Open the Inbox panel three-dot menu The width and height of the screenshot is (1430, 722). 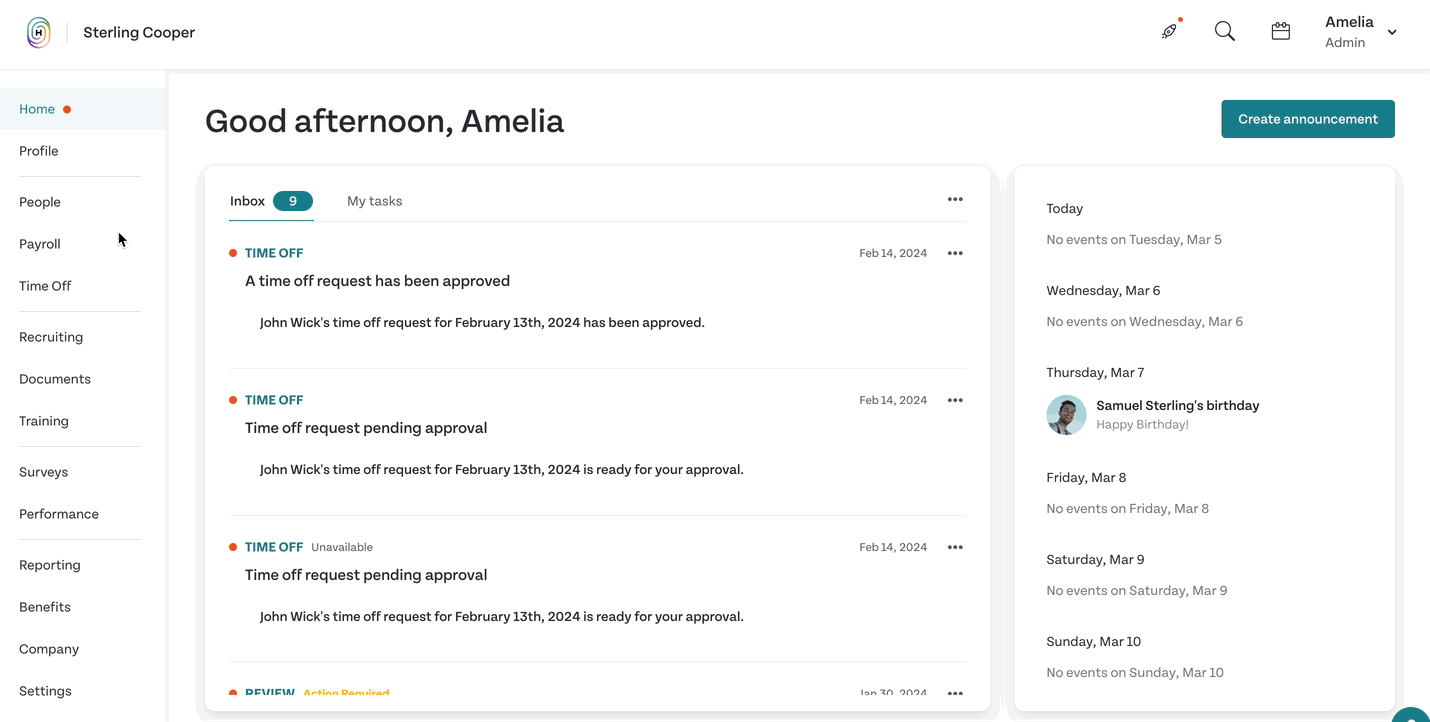(955, 200)
